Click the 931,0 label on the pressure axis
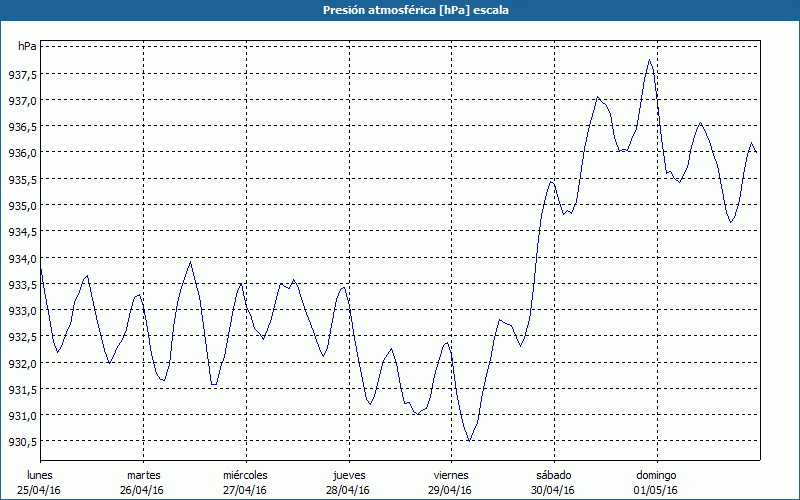This screenshot has height=500, width=800. tap(22, 416)
